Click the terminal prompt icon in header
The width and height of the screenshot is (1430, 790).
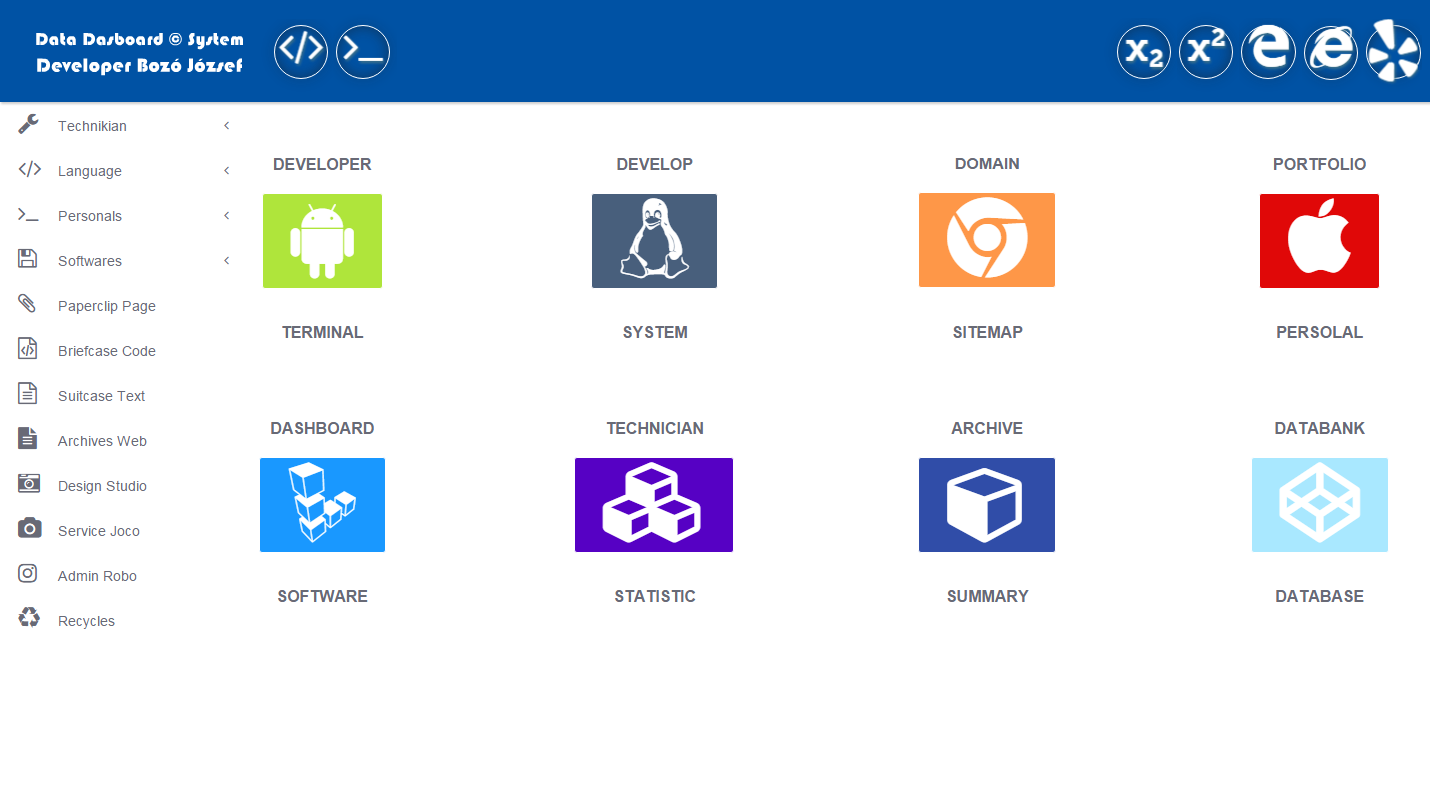click(x=363, y=52)
